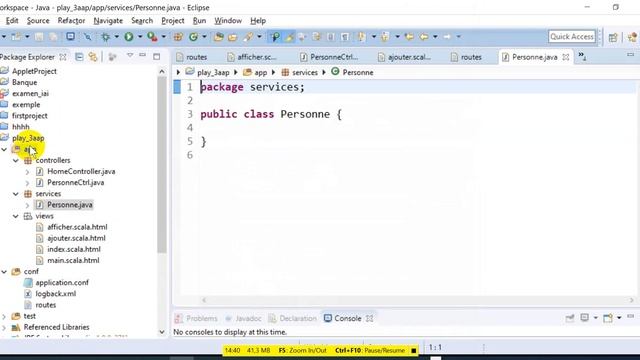The image size is (640, 360).
Task: Open the Source menu
Action: pyautogui.click(x=38, y=20)
